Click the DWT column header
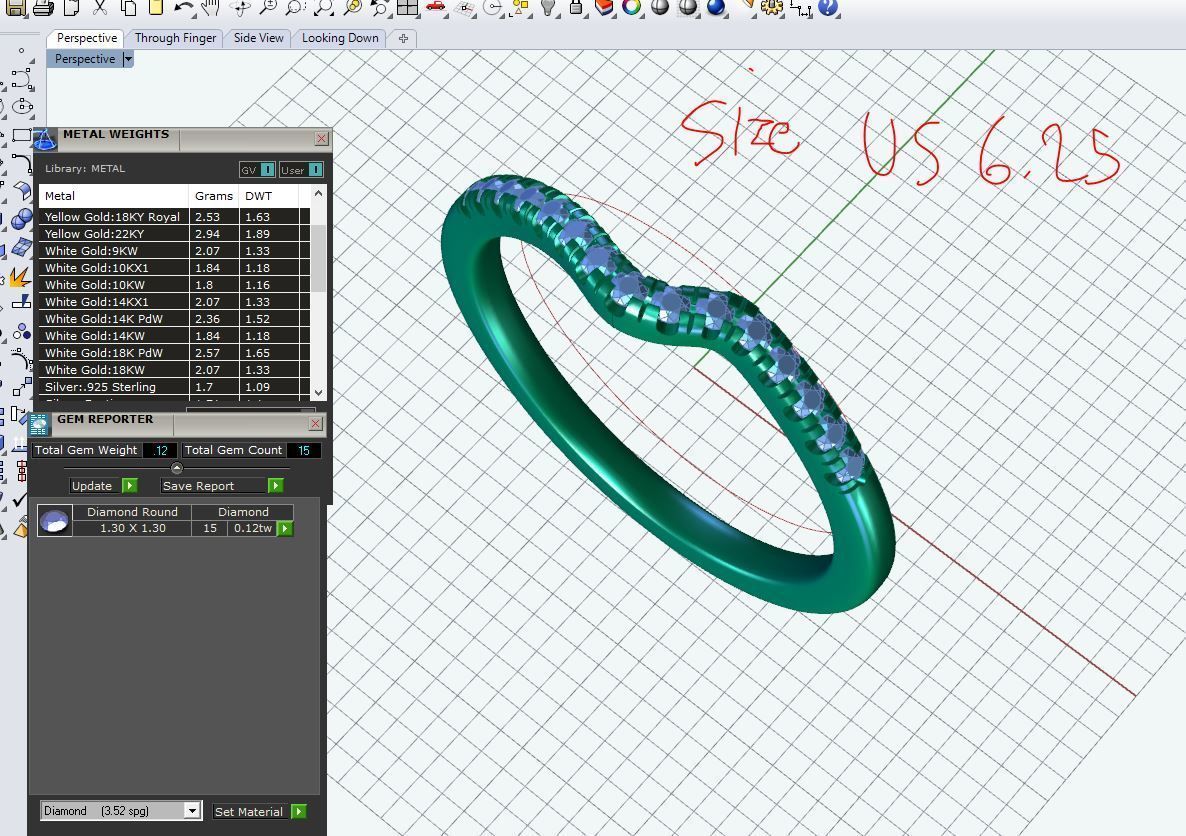This screenshot has width=1186, height=836. [269, 196]
